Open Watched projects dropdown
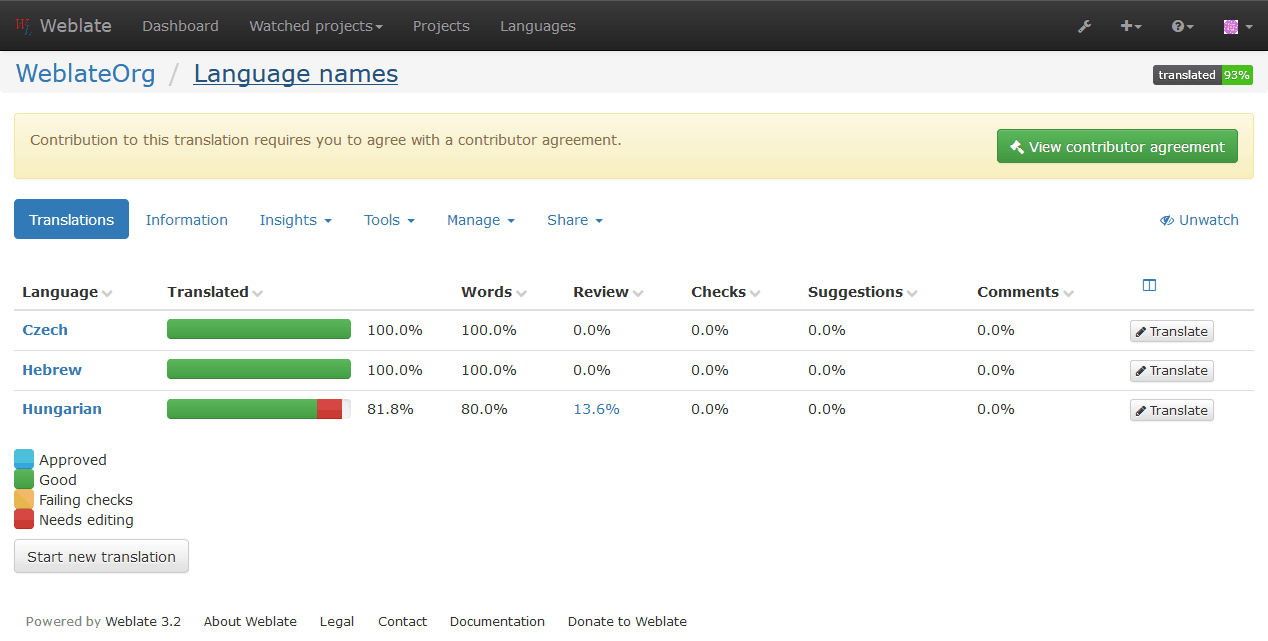Screen dimensions: 1268x641 point(316,26)
